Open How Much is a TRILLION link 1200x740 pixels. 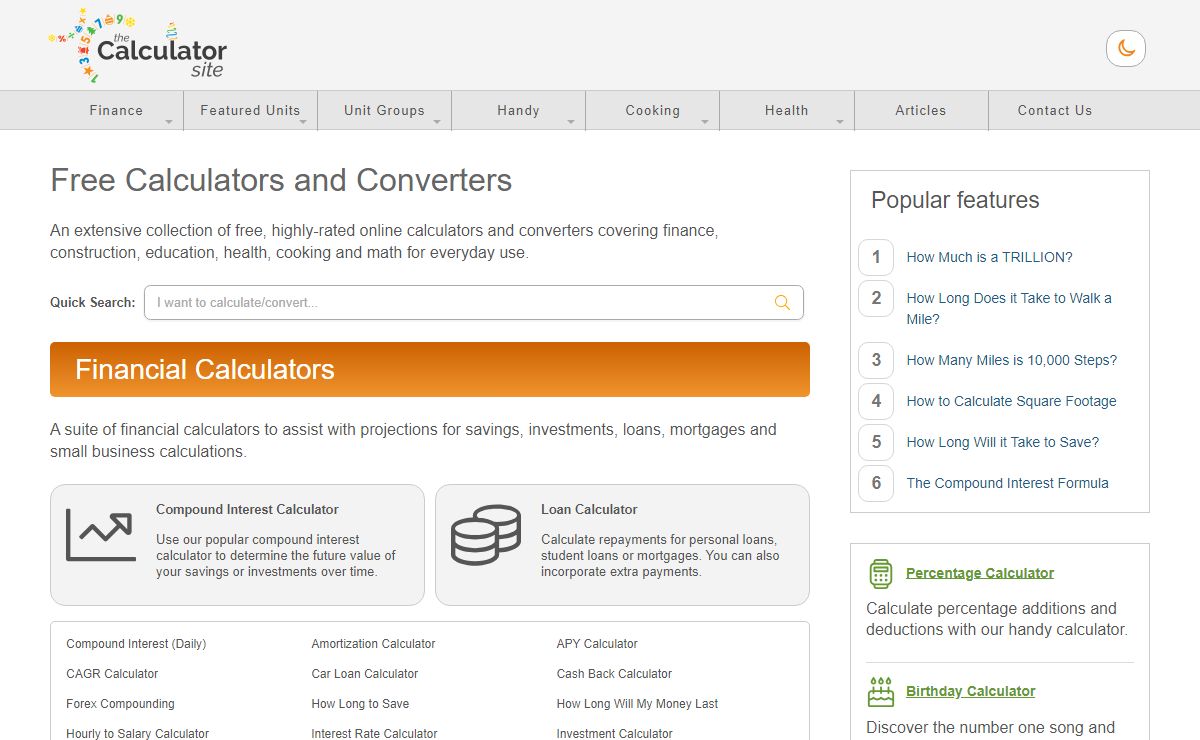[x=989, y=257]
